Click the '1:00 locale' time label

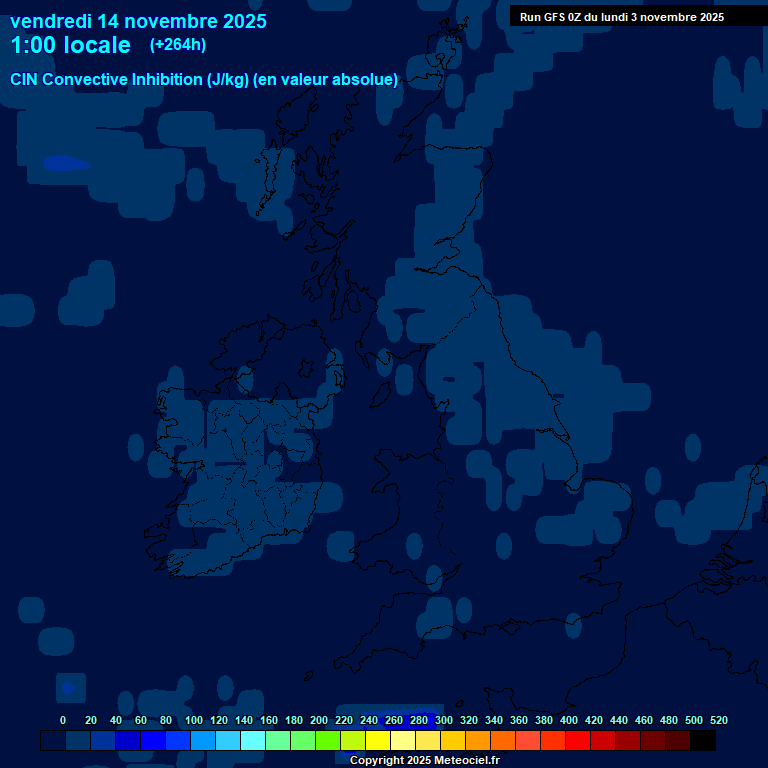(70, 46)
